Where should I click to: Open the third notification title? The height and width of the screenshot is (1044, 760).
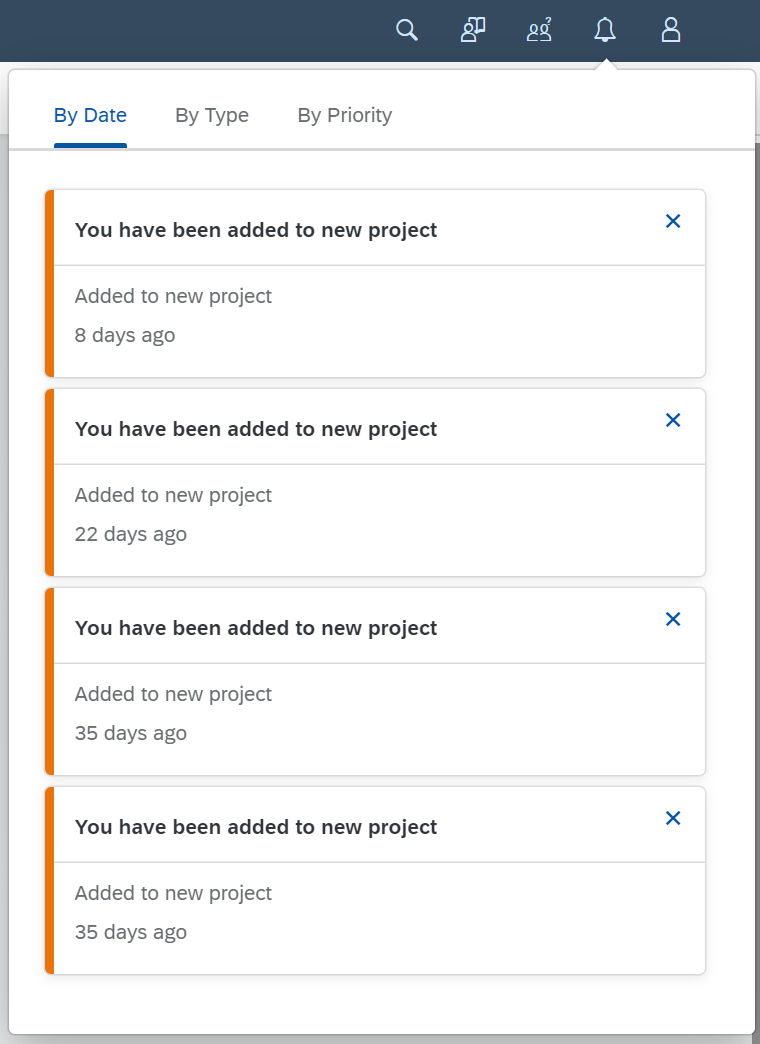coord(256,628)
